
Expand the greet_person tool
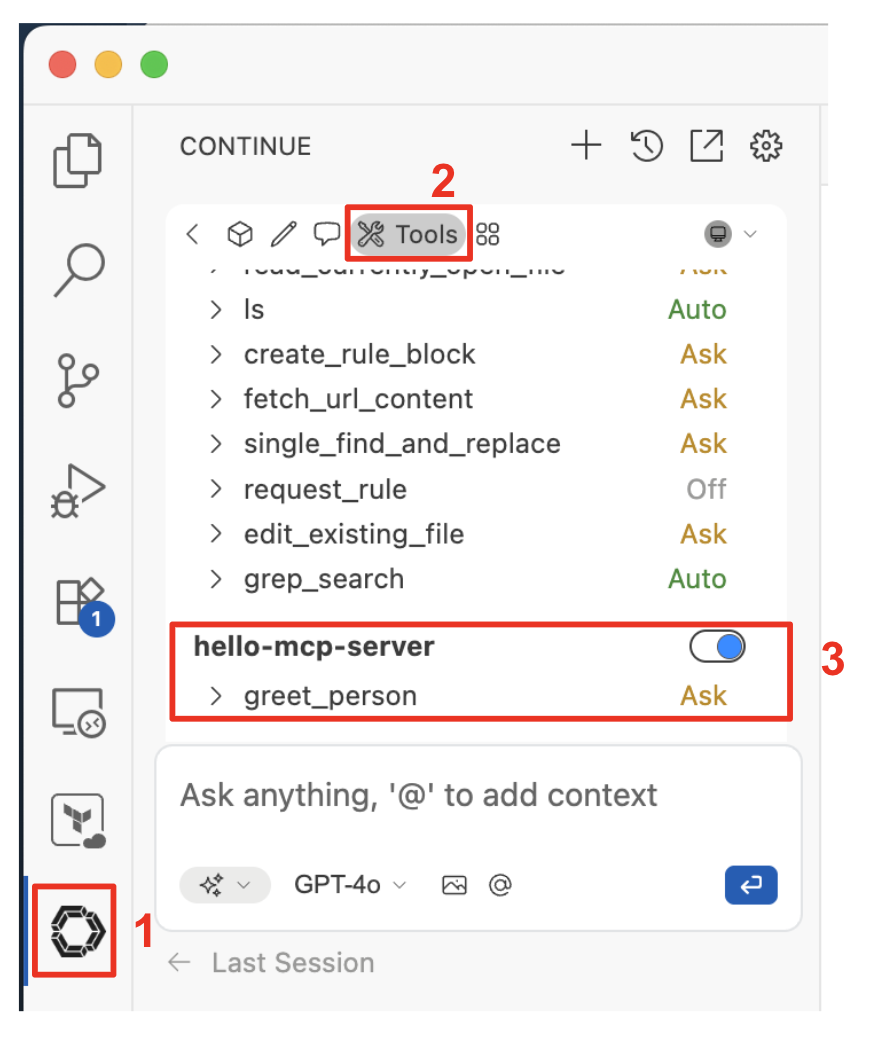pyautogui.click(x=215, y=696)
